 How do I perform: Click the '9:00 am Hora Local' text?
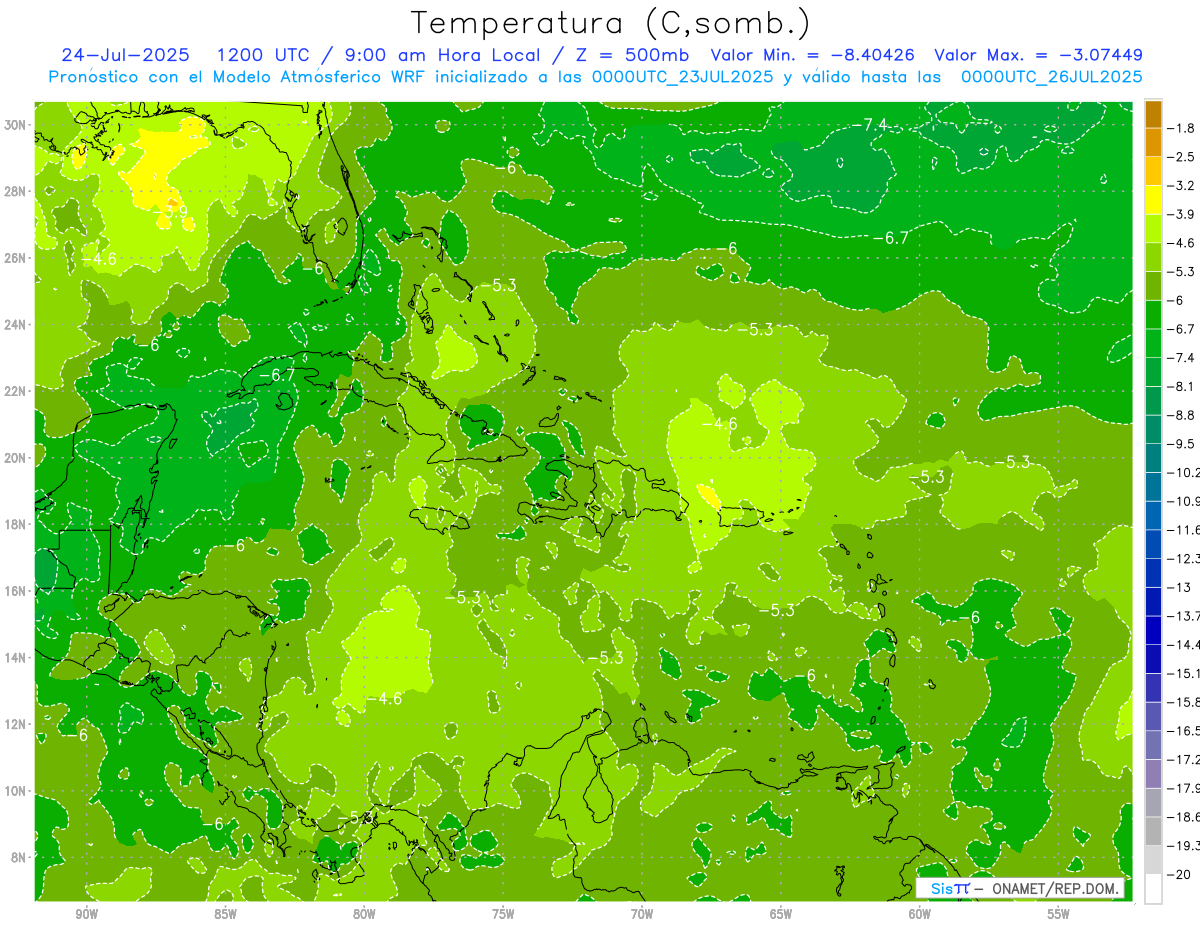click(x=441, y=55)
